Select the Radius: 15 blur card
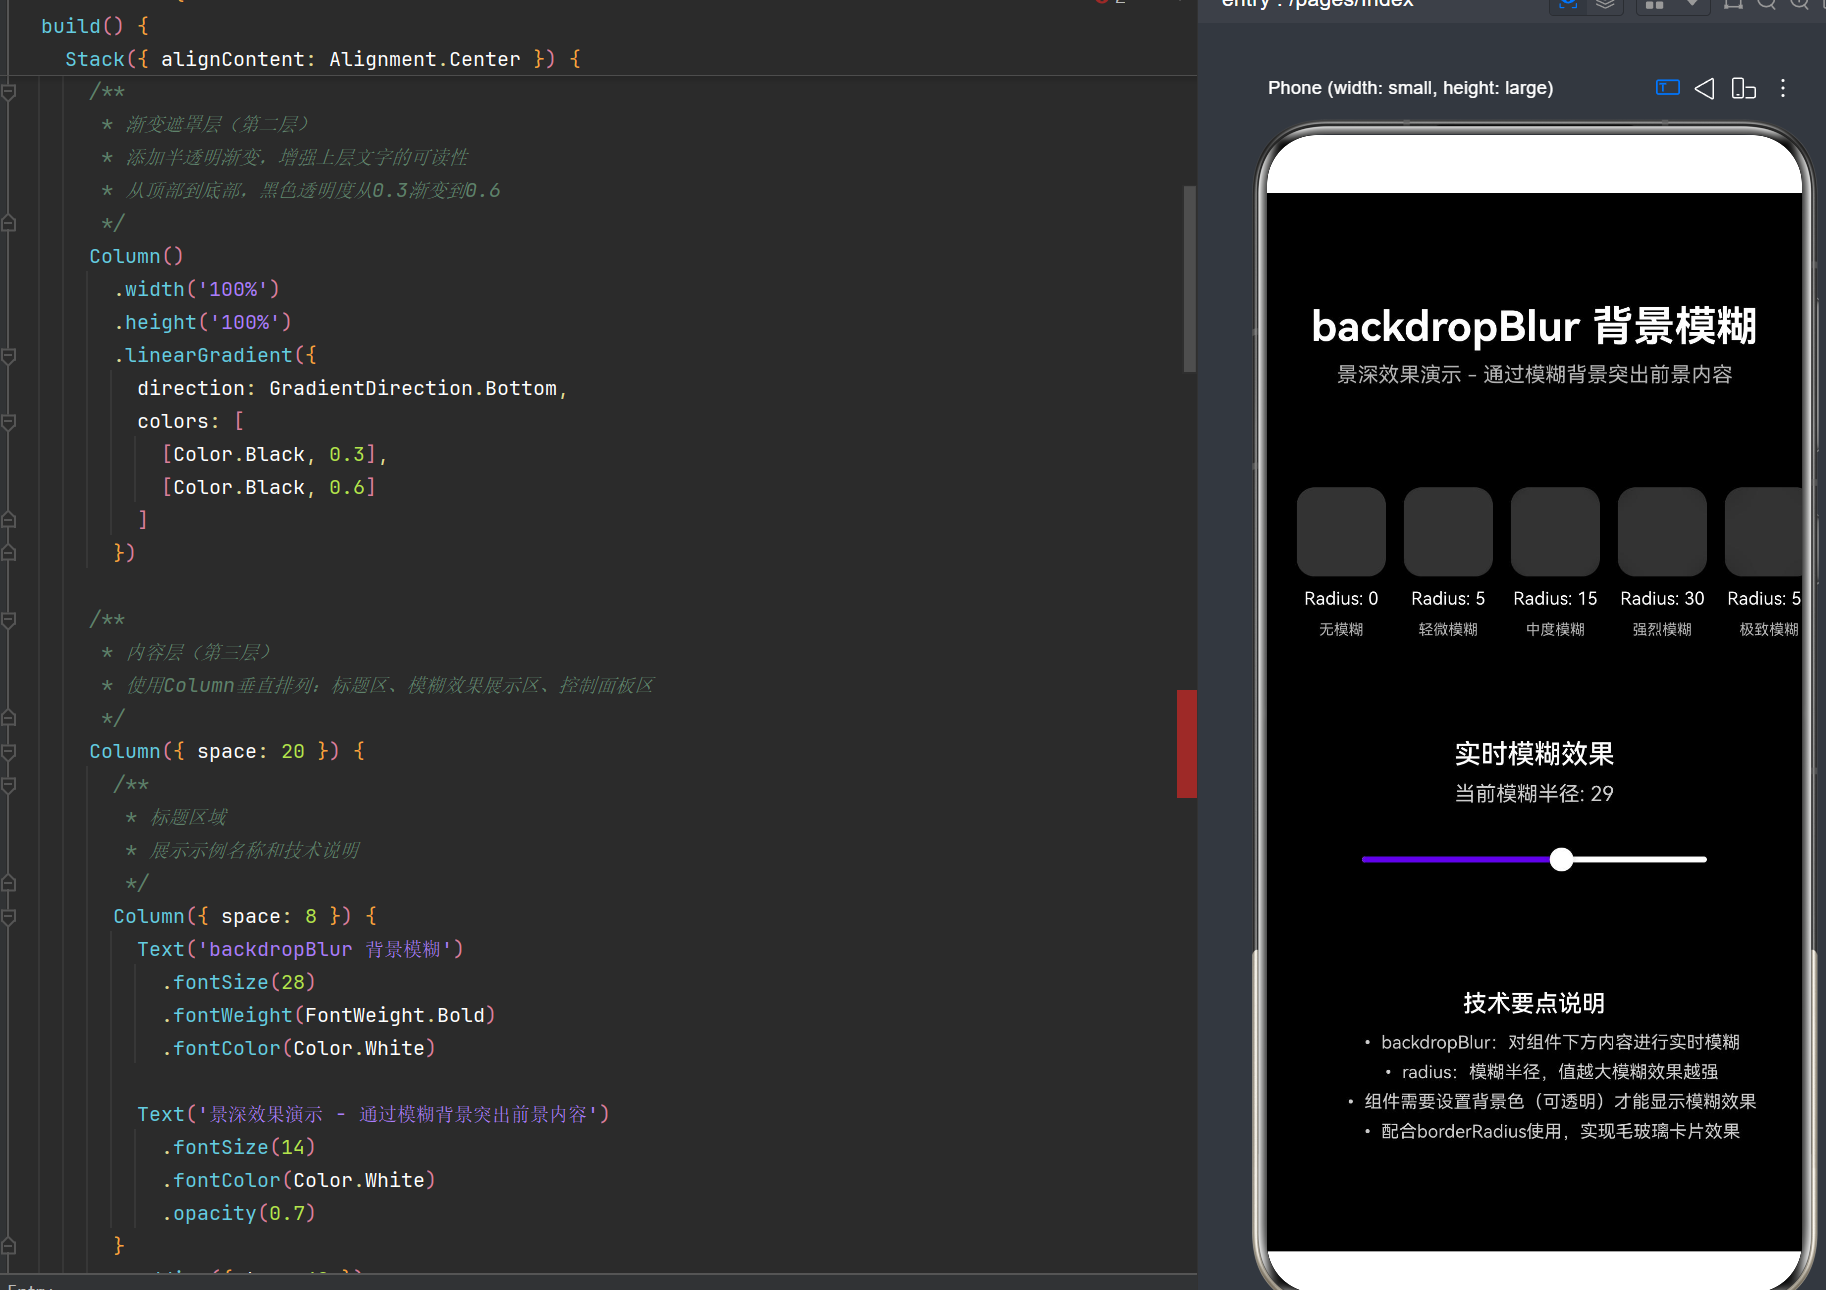The width and height of the screenshot is (1826, 1290). (1555, 532)
